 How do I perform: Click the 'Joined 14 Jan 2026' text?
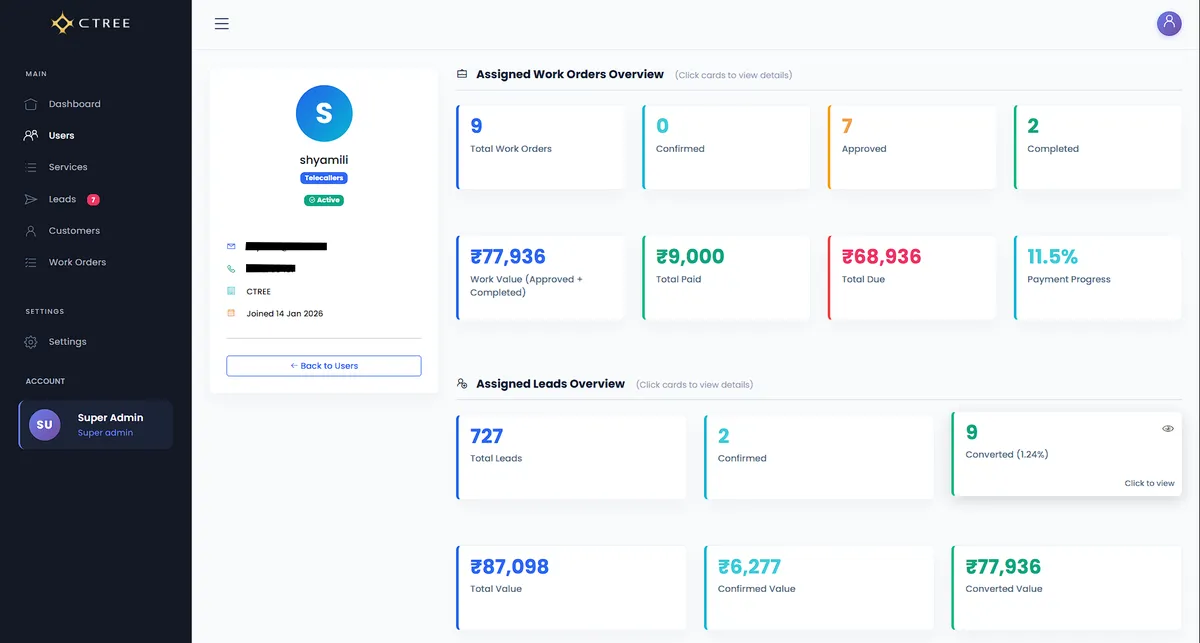click(285, 313)
